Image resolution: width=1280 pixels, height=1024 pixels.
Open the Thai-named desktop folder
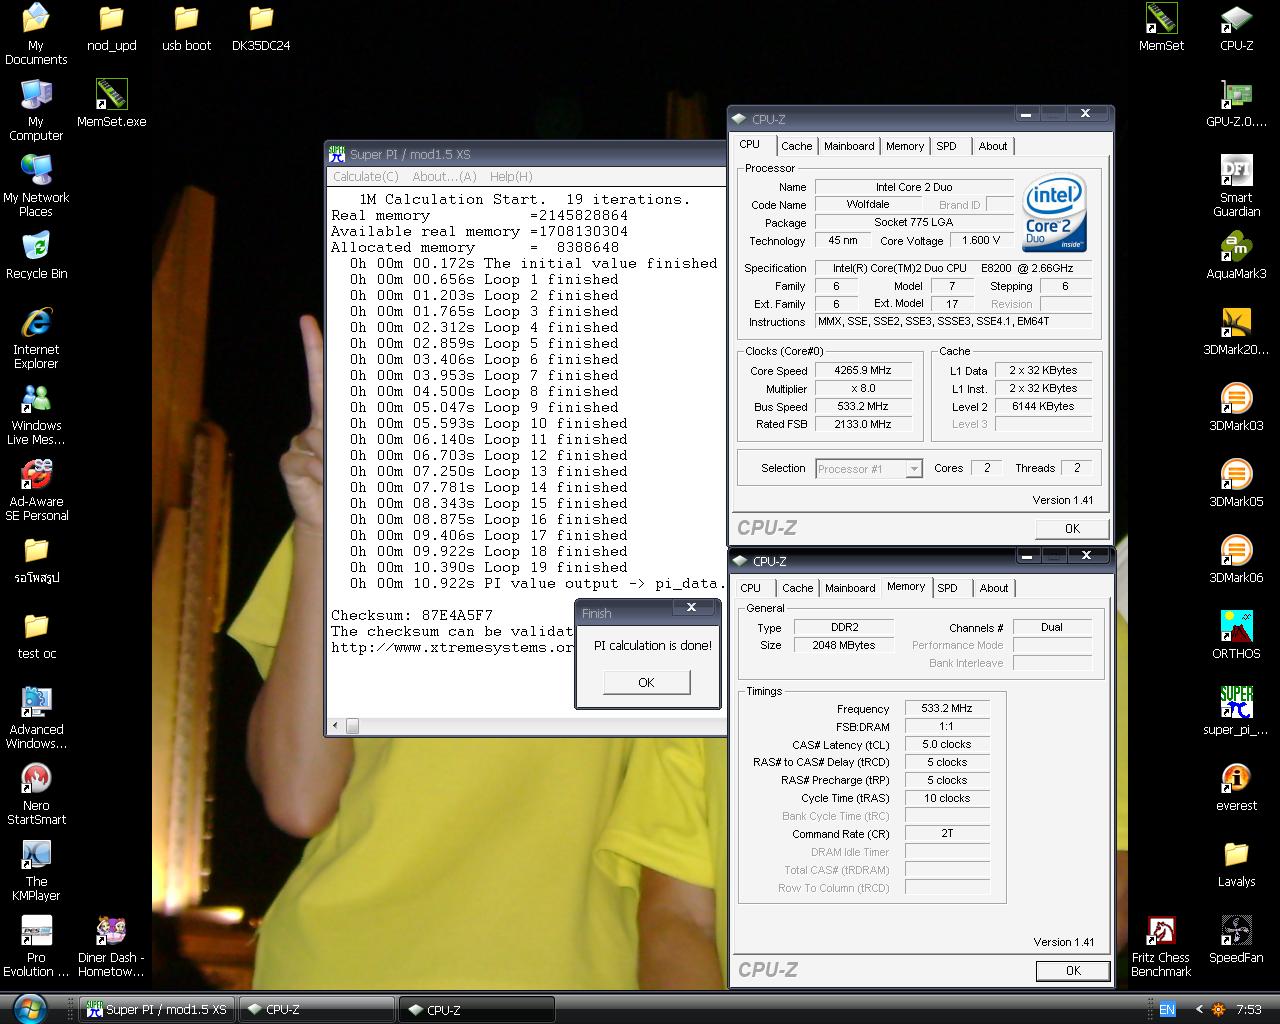[36, 559]
